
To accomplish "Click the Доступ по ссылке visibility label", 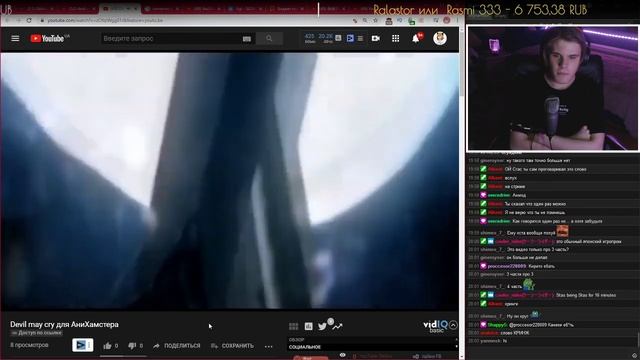I will 37,333.
